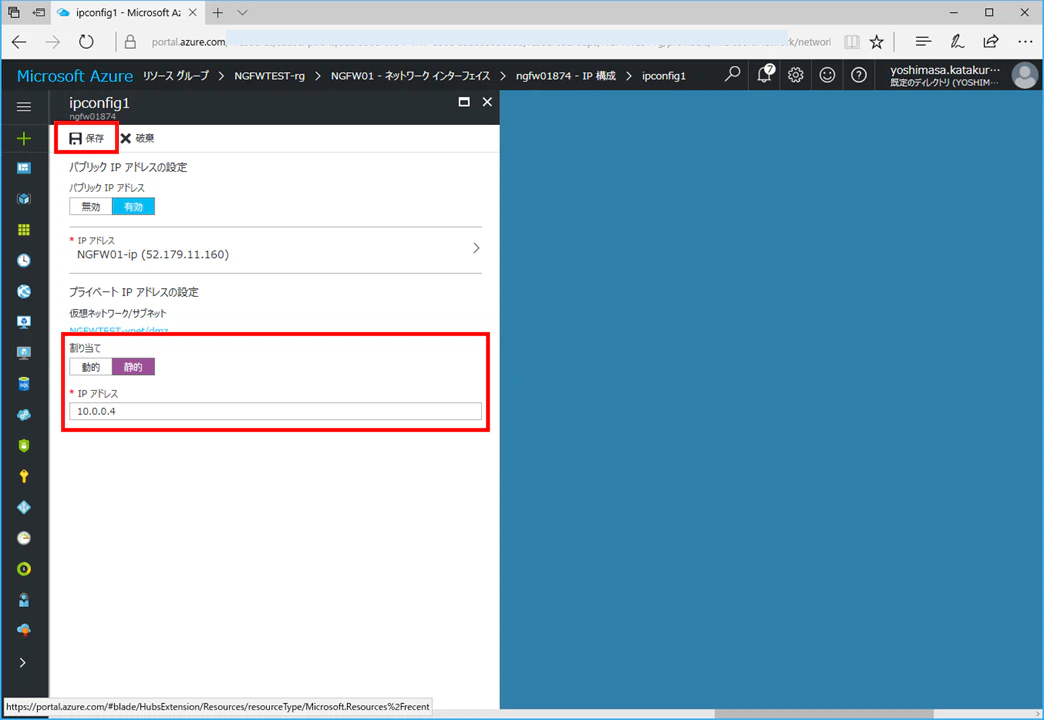The height and width of the screenshot is (720, 1044).
Task: Select the ipconfig1 - Microsoft Azure tab
Action: pyautogui.click(x=127, y=13)
